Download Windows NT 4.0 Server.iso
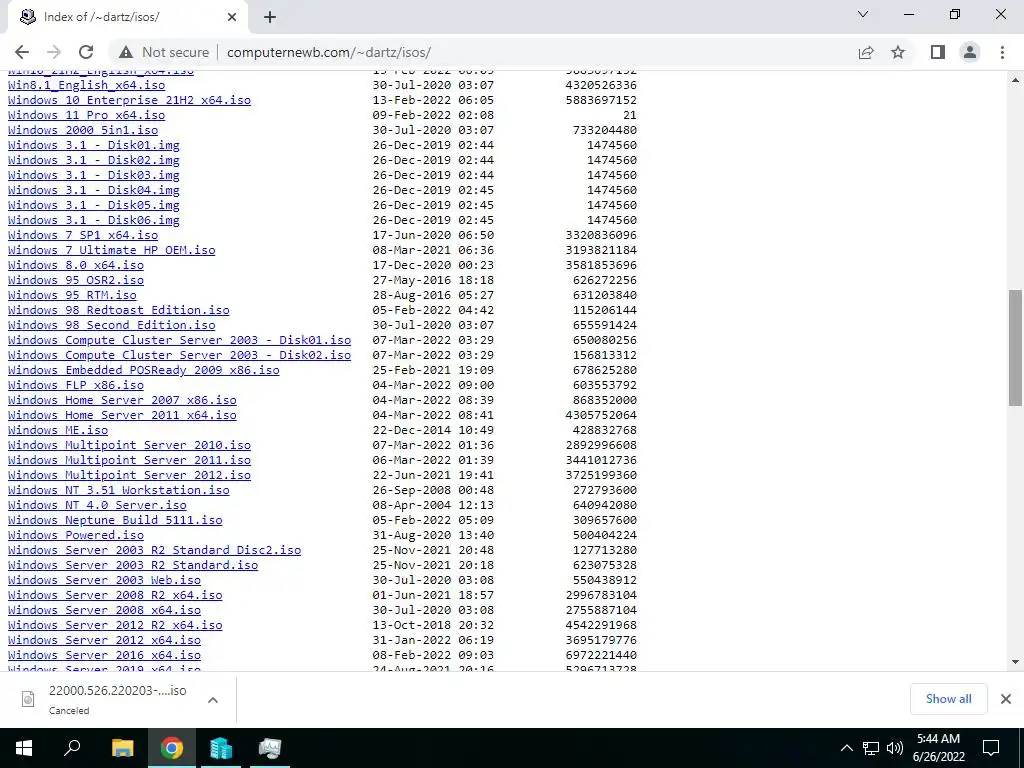The width and height of the screenshot is (1024, 768). tap(97, 505)
